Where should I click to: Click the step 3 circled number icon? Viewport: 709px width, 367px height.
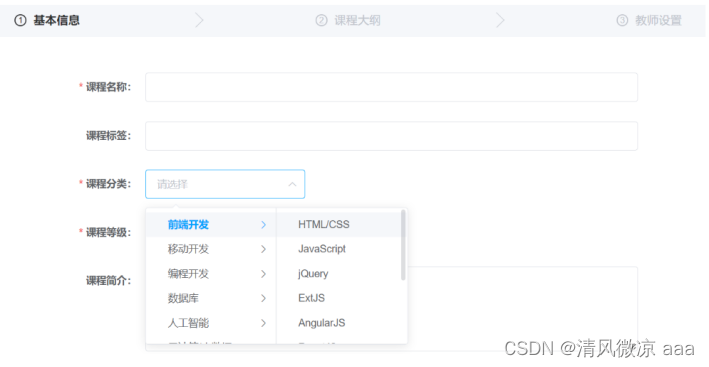[622, 20]
